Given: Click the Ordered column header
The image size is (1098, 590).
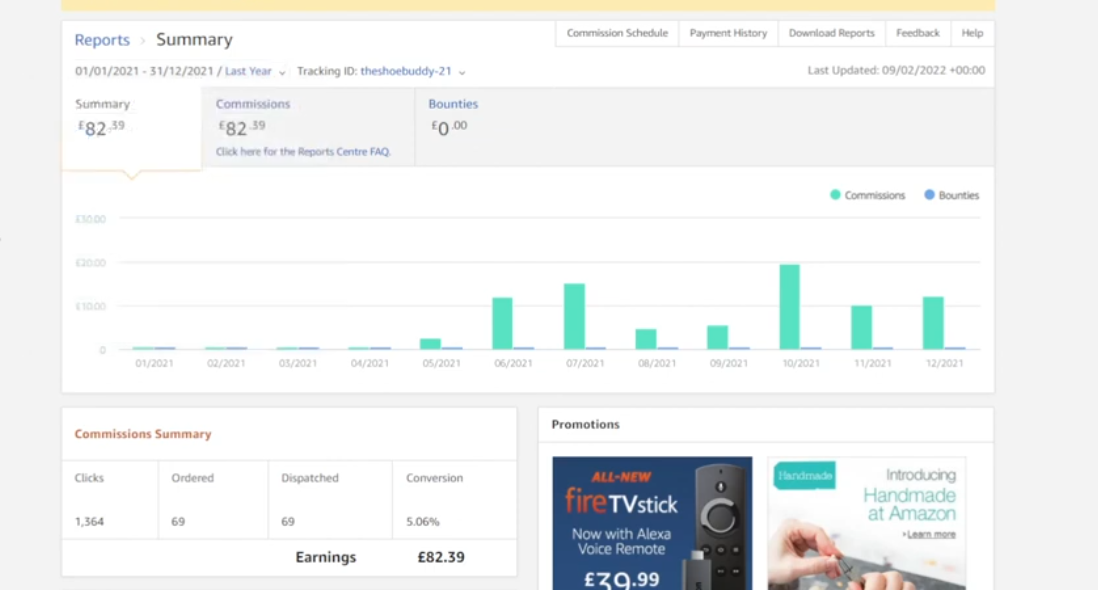Looking at the screenshot, I should [x=193, y=478].
